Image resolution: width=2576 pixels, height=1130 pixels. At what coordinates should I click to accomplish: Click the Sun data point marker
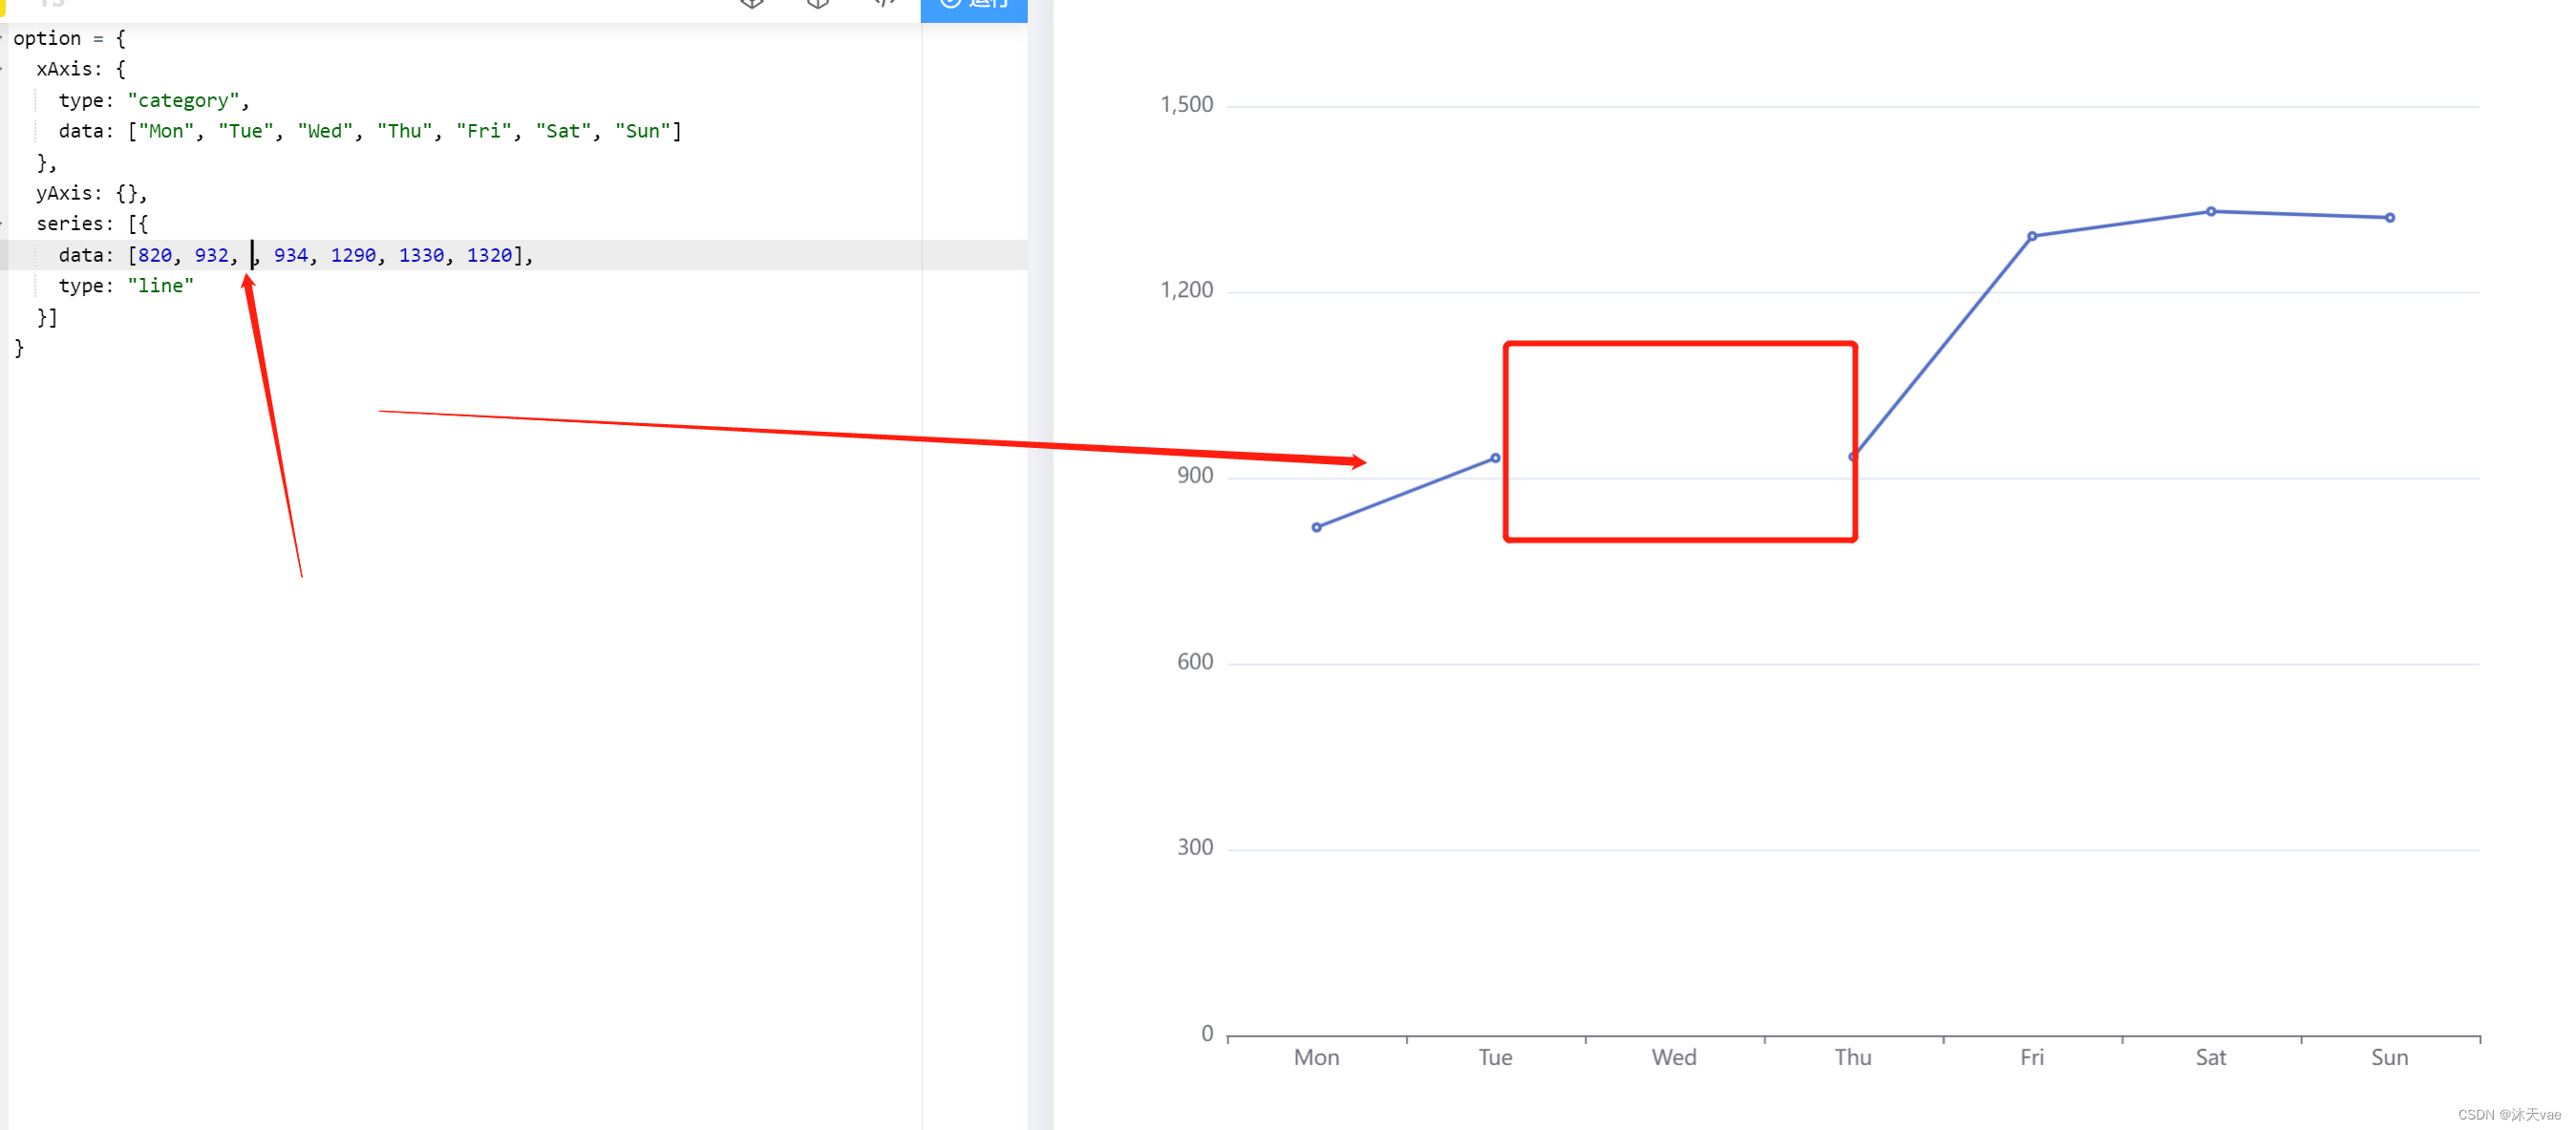(2389, 217)
